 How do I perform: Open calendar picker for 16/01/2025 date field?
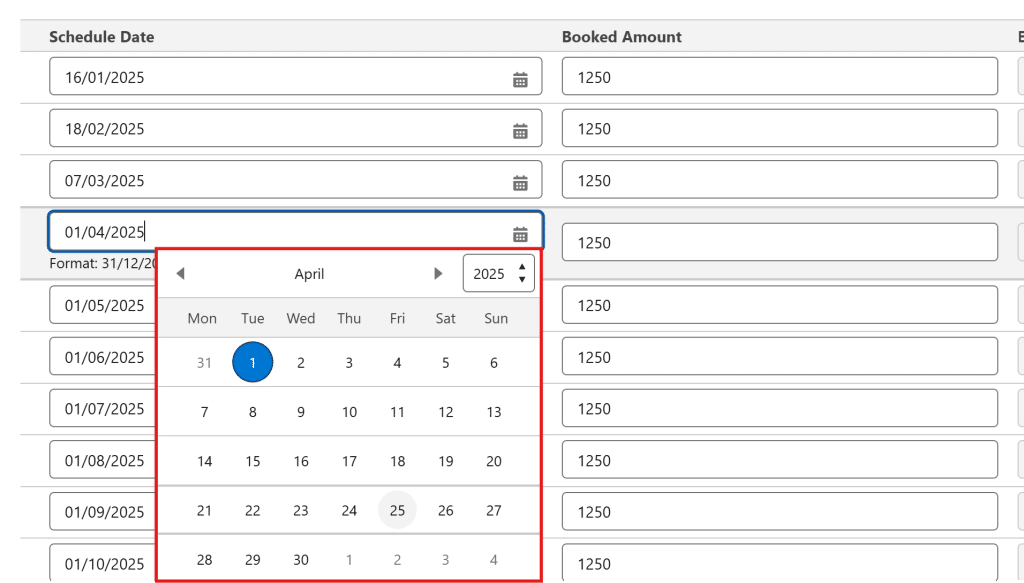click(520, 79)
